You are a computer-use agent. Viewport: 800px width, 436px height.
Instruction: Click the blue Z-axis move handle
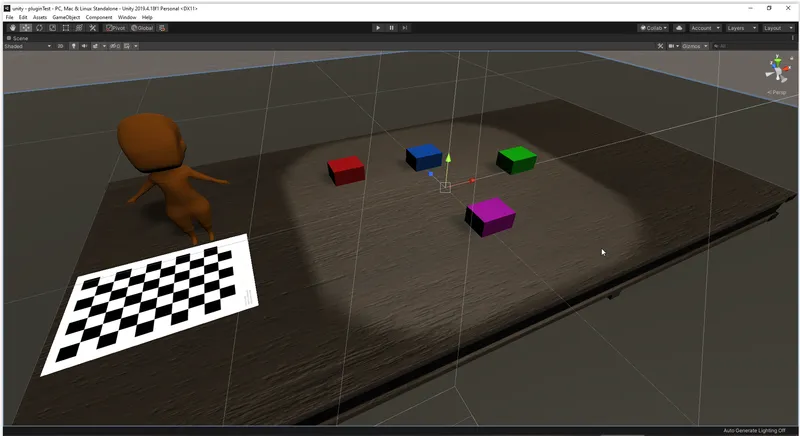(431, 174)
